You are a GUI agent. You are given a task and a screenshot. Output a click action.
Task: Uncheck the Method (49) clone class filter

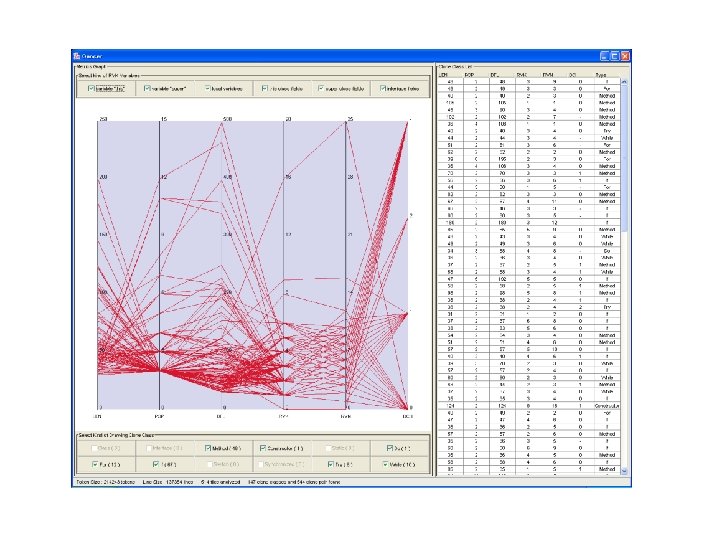coord(208,448)
